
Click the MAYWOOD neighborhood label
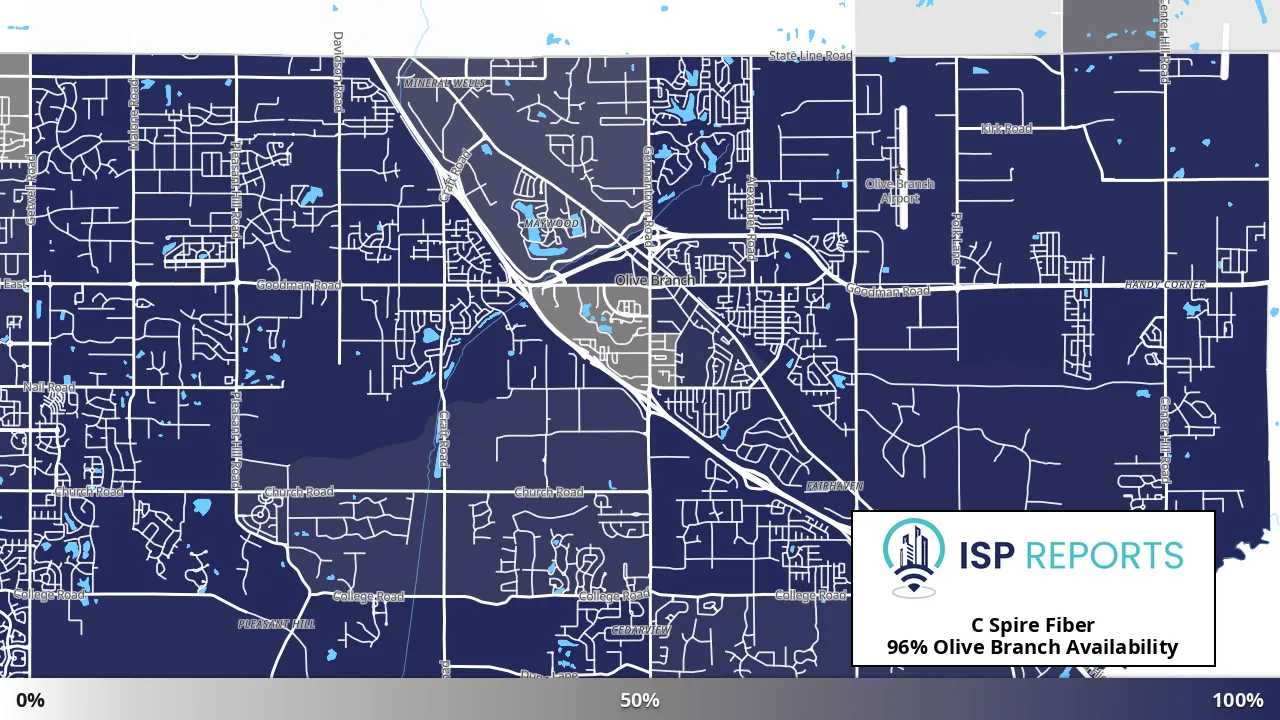click(x=551, y=223)
